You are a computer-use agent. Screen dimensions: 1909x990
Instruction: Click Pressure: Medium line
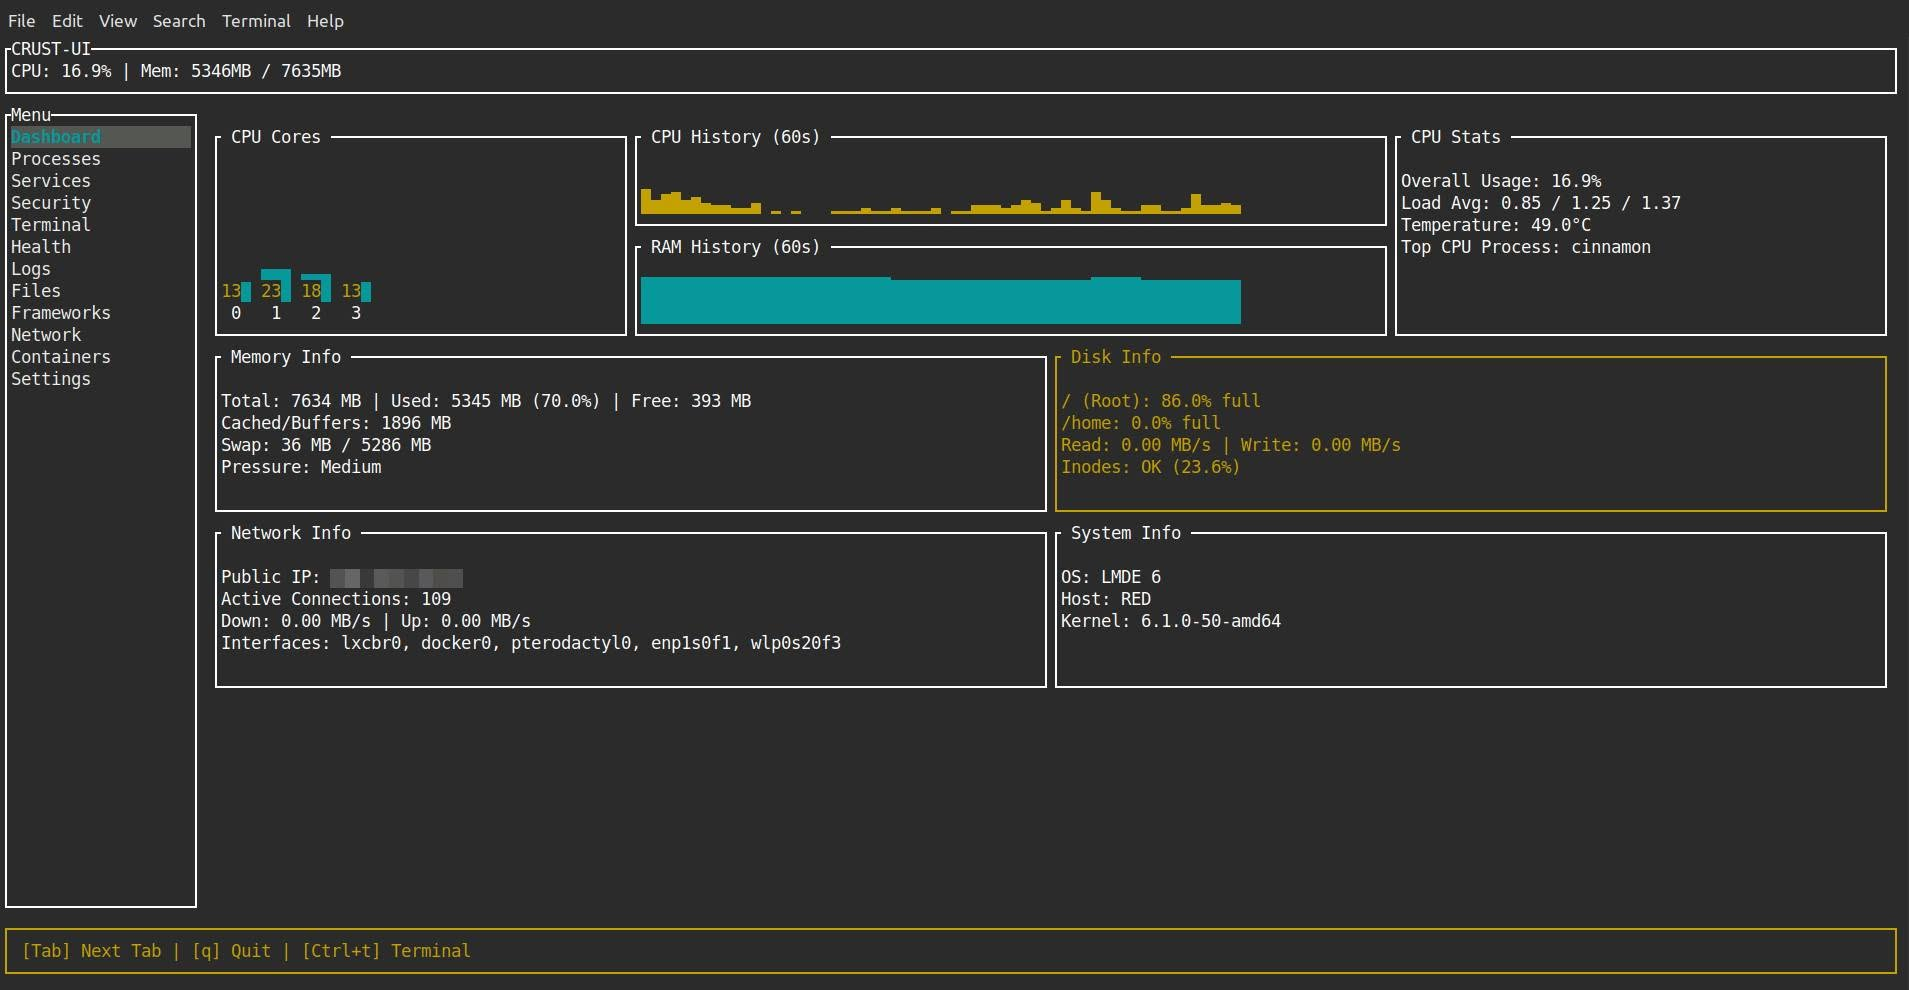[x=301, y=467]
